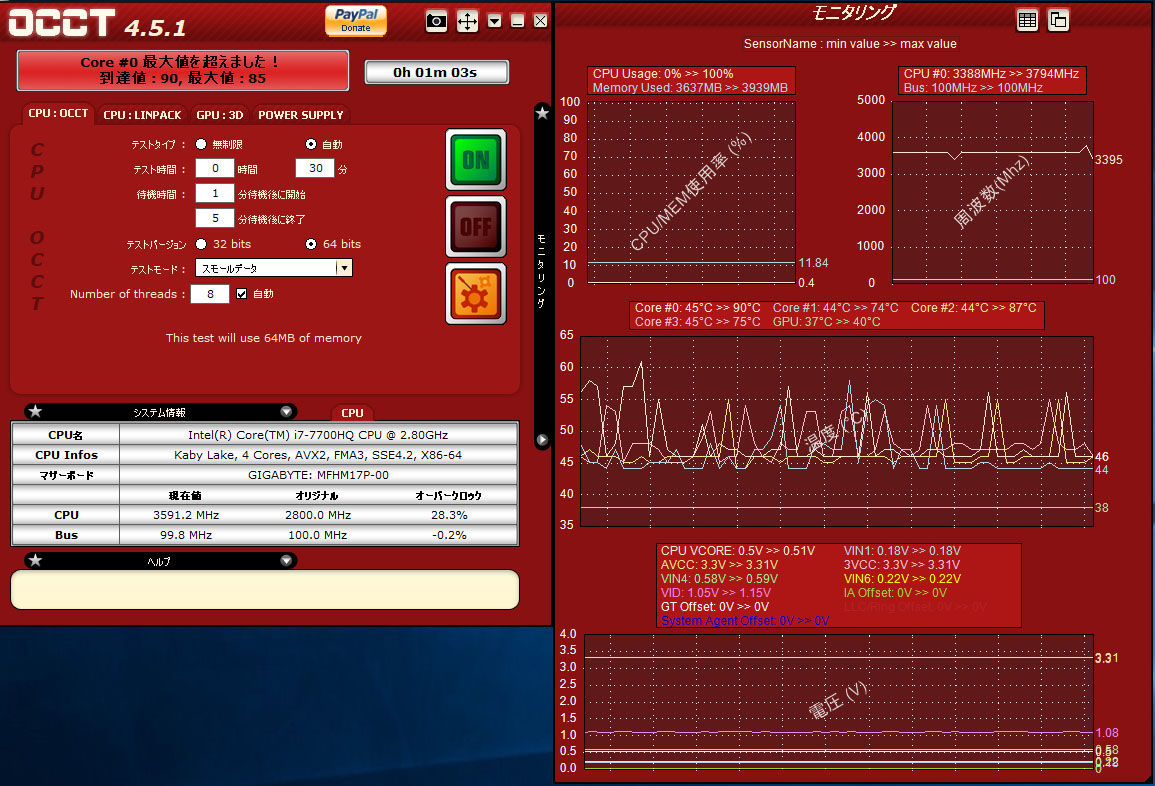Start the test with the green ON button
The height and width of the screenshot is (786, 1155).
476,159
